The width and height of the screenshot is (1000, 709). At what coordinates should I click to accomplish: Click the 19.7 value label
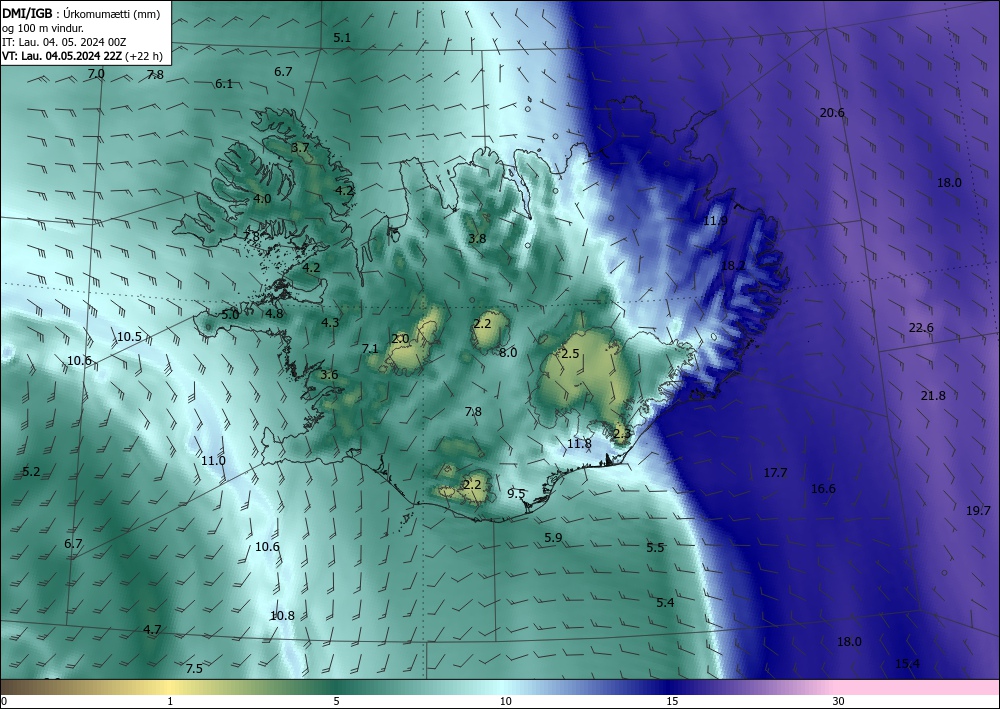(x=978, y=510)
